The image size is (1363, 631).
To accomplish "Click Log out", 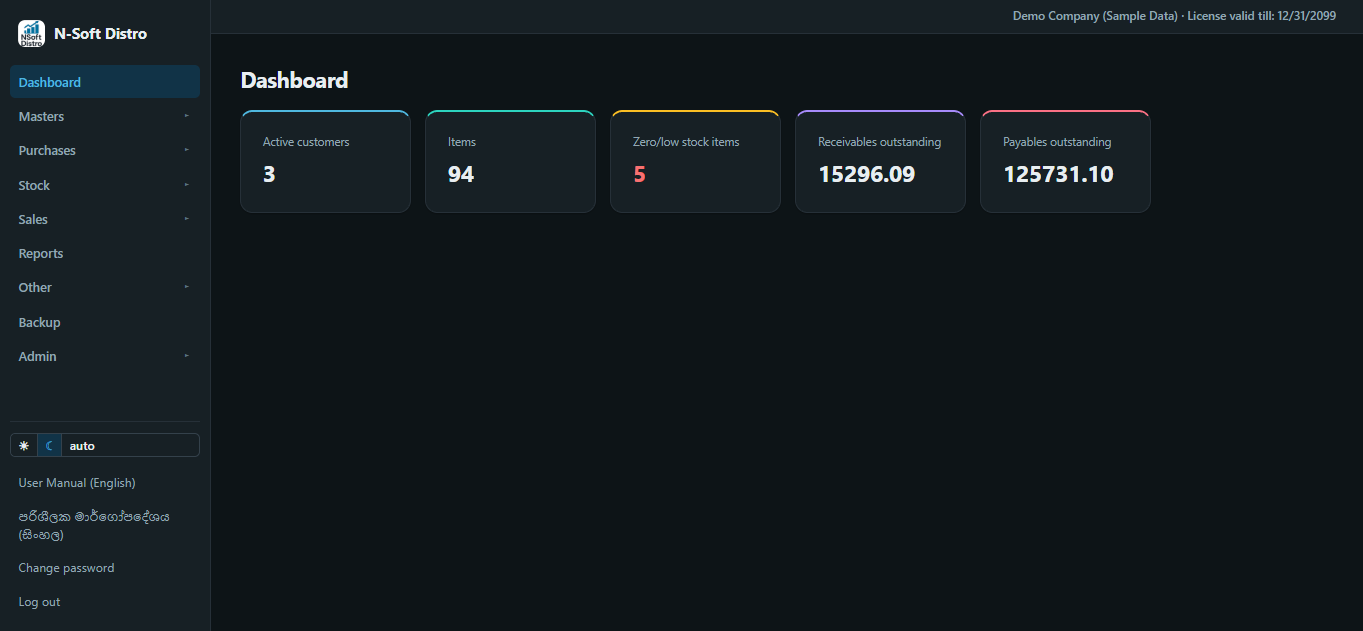I will click(39, 602).
